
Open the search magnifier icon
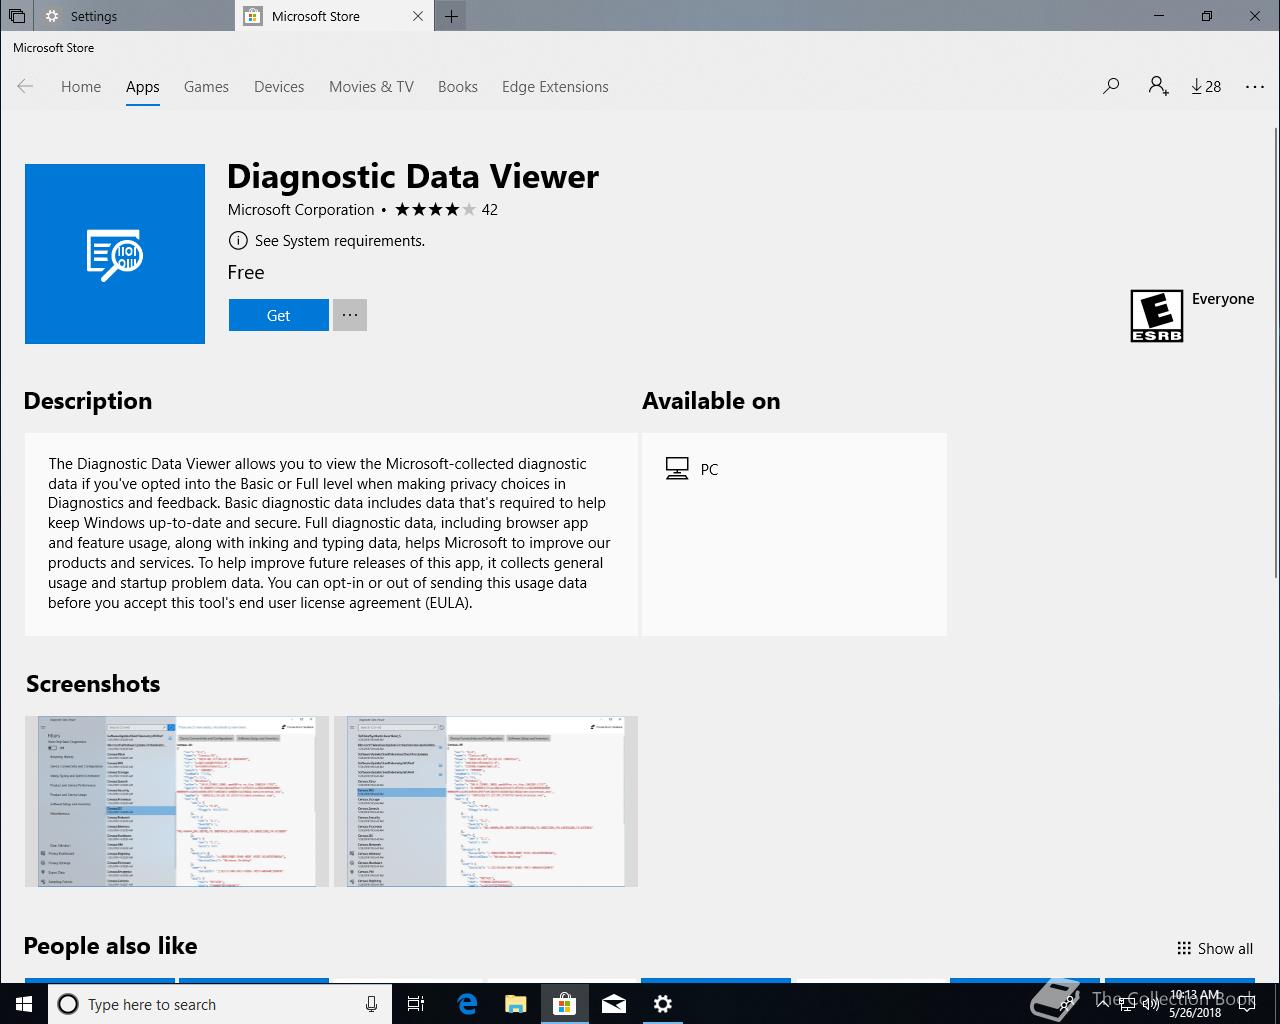pos(1111,87)
